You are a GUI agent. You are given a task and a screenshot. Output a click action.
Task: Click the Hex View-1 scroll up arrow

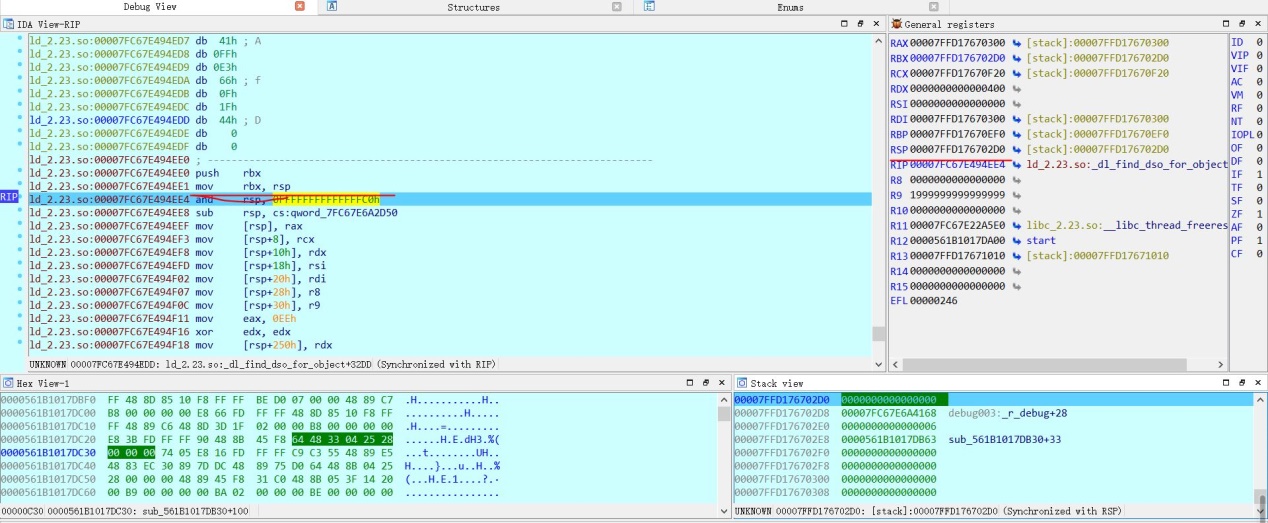pyautogui.click(x=724, y=399)
